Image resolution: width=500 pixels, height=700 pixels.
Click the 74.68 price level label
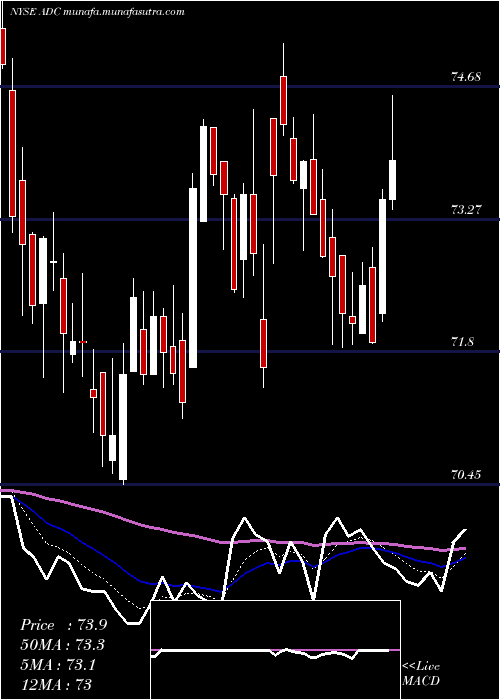pyautogui.click(x=466, y=77)
